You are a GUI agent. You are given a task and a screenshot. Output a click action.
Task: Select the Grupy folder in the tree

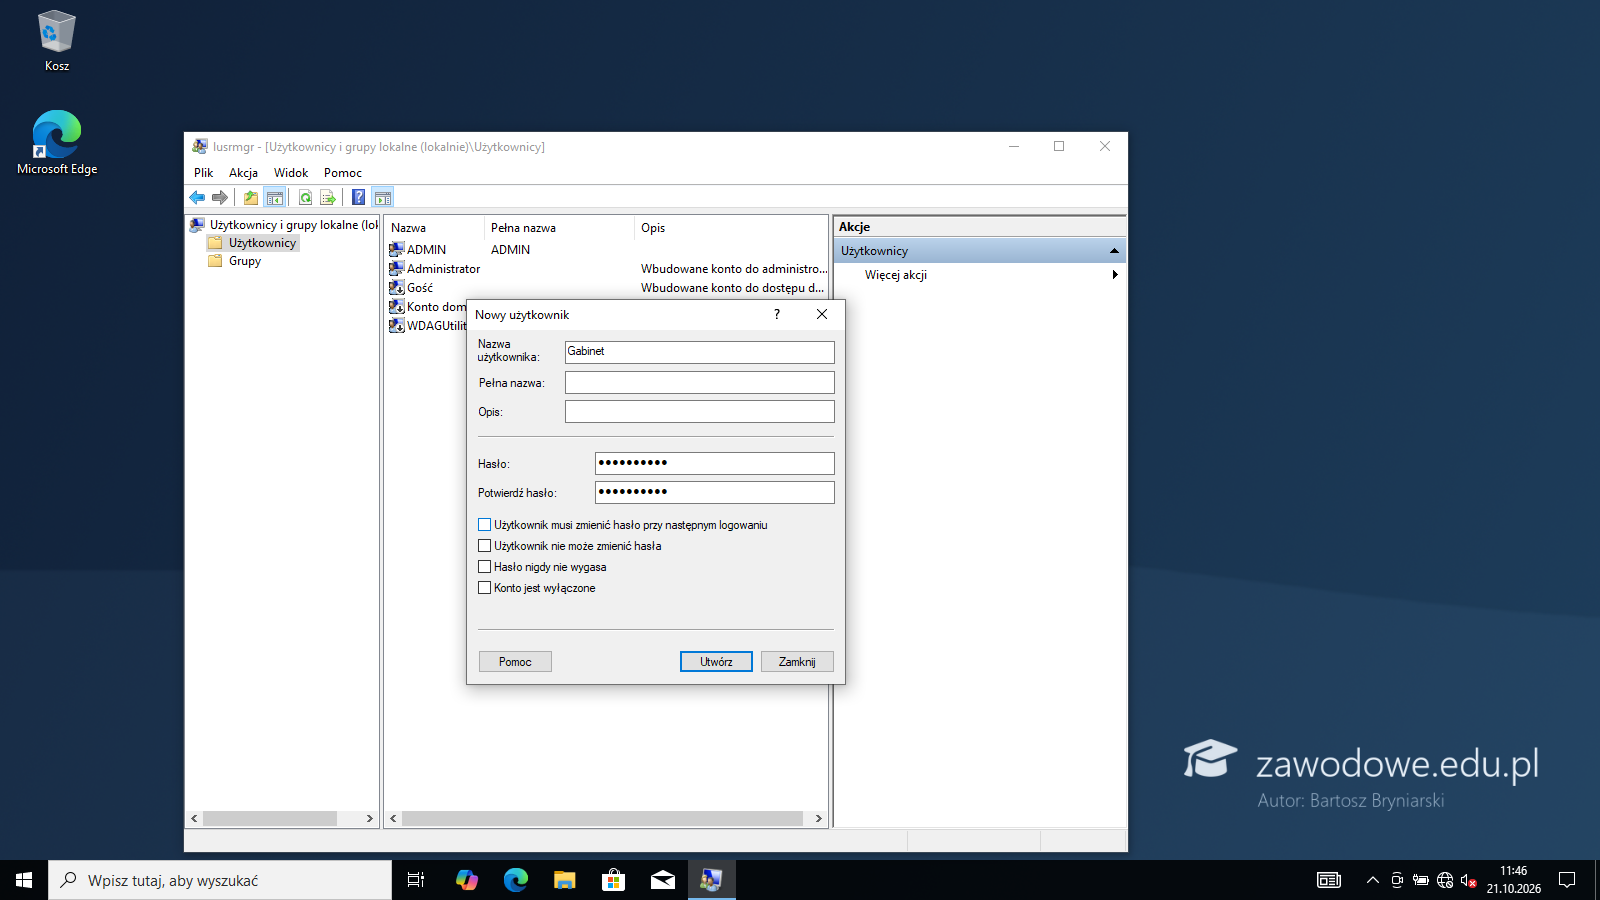pyautogui.click(x=244, y=261)
